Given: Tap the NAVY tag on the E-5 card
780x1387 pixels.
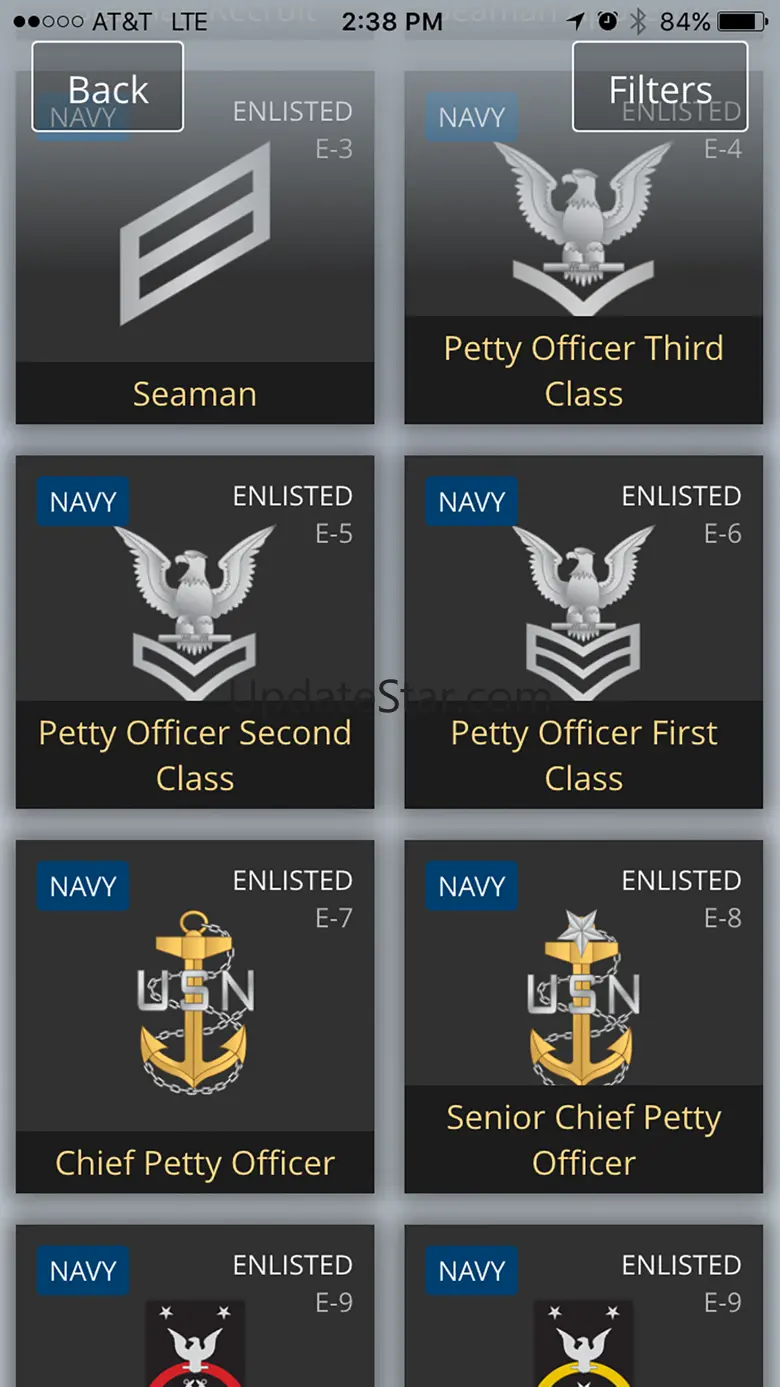Looking at the screenshot, I should [83, 502].
